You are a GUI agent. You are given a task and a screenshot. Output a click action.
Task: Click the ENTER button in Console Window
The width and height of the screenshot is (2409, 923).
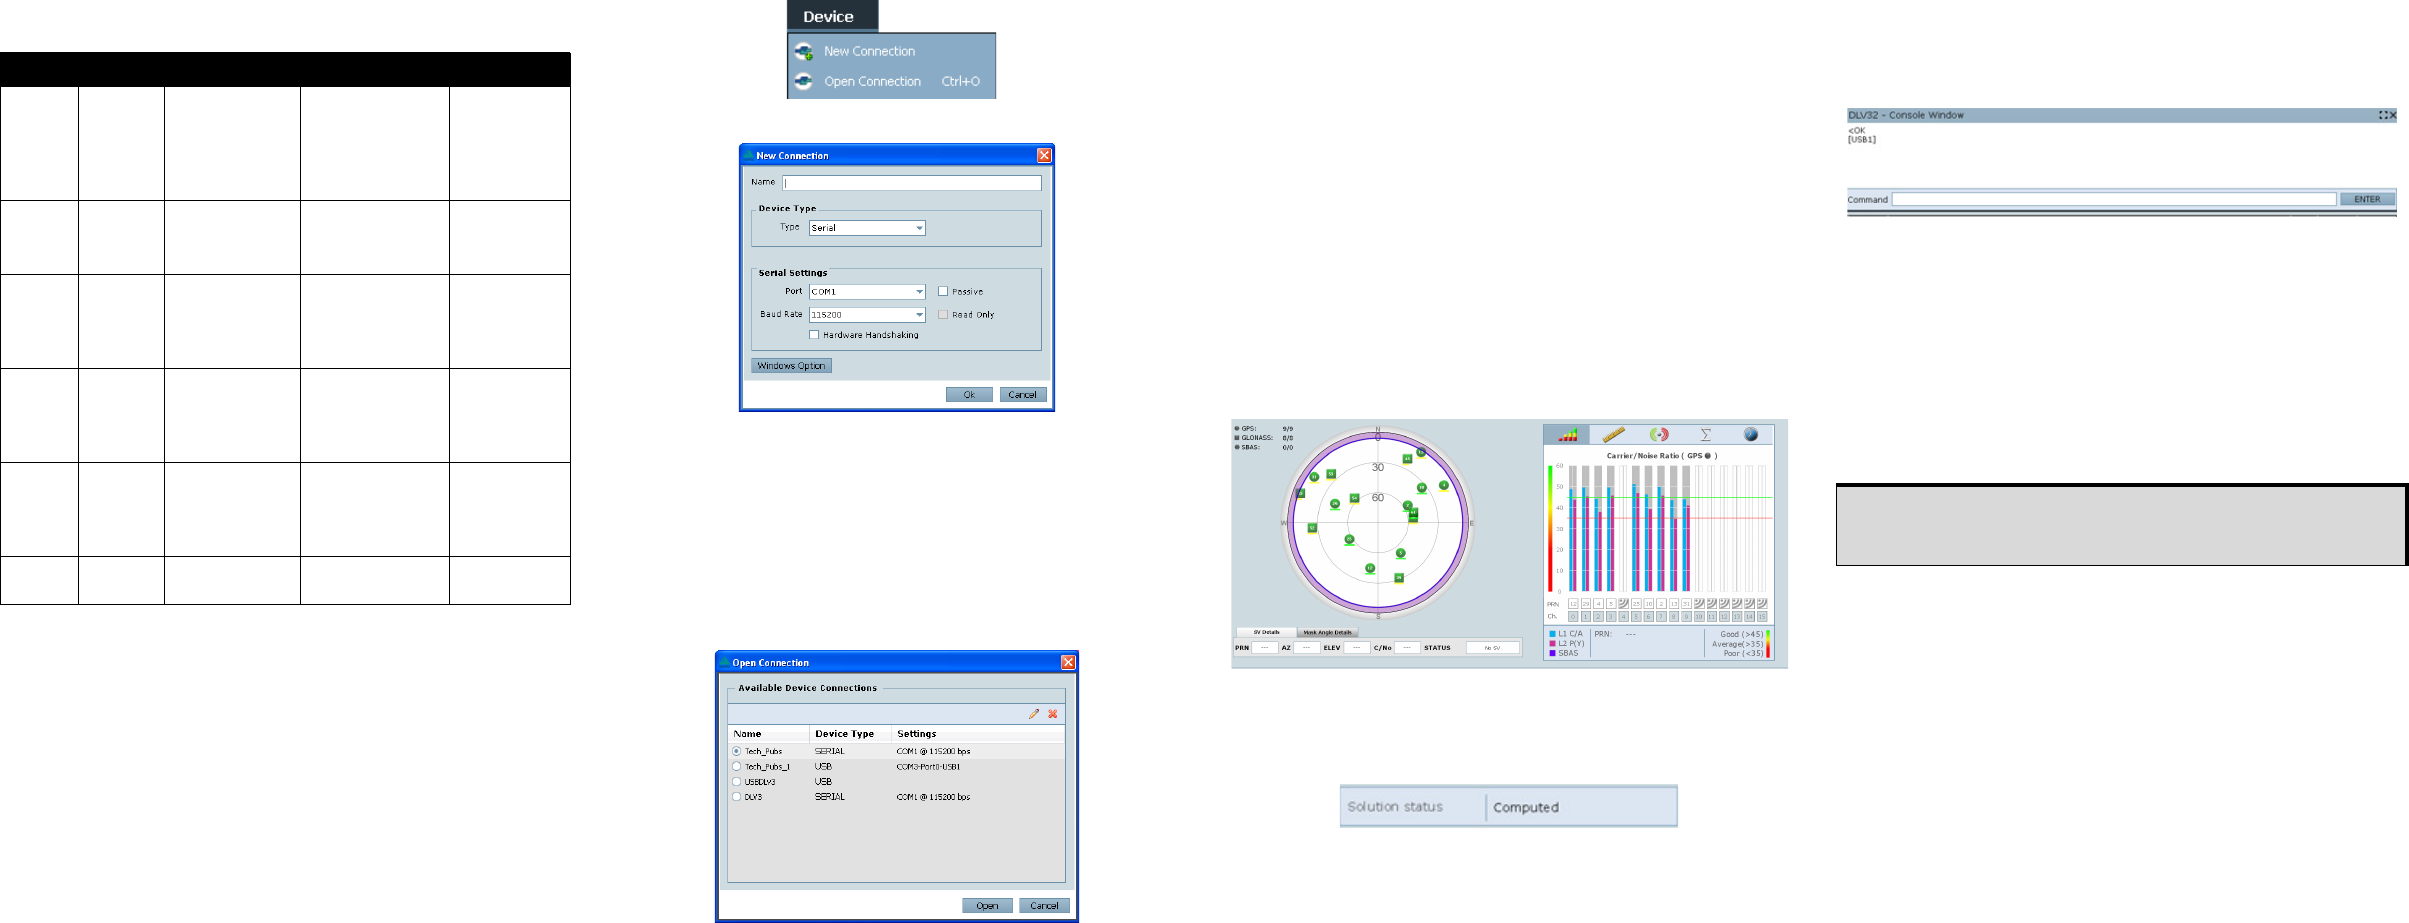(2366, 199)
